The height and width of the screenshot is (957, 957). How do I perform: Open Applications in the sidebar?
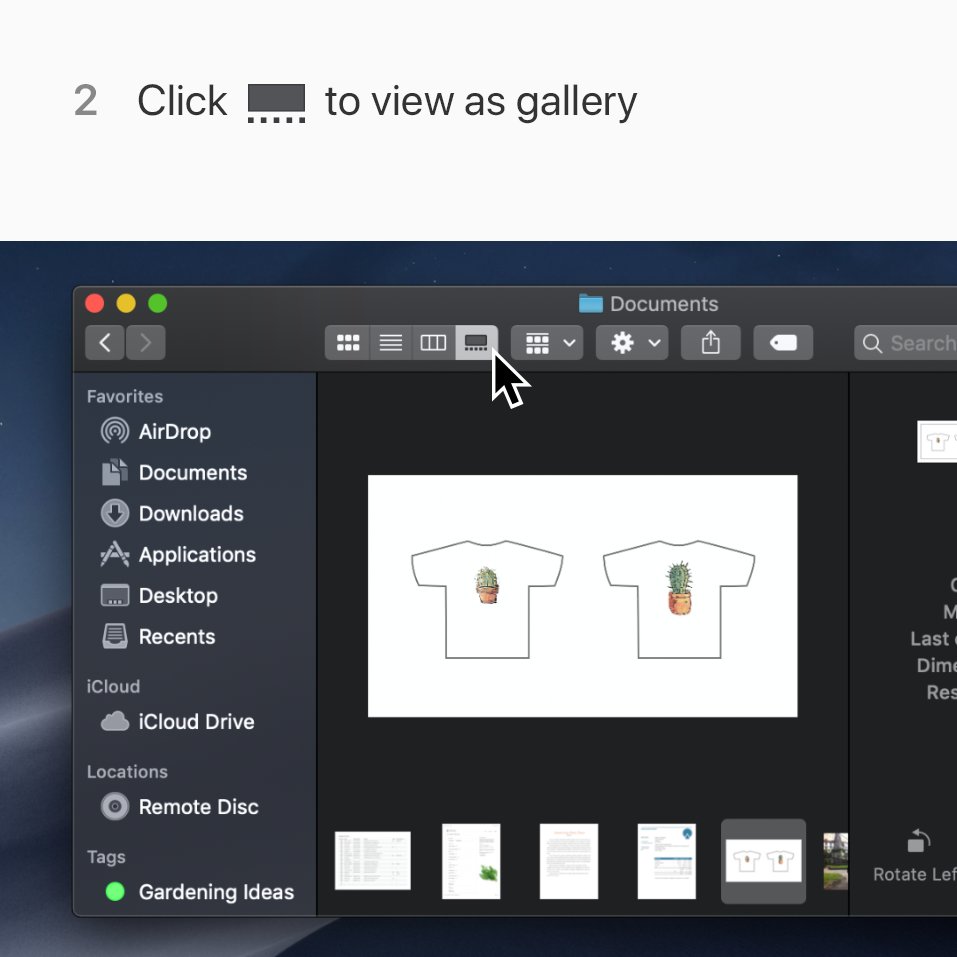pyautogui.click(x=197, y=554)
